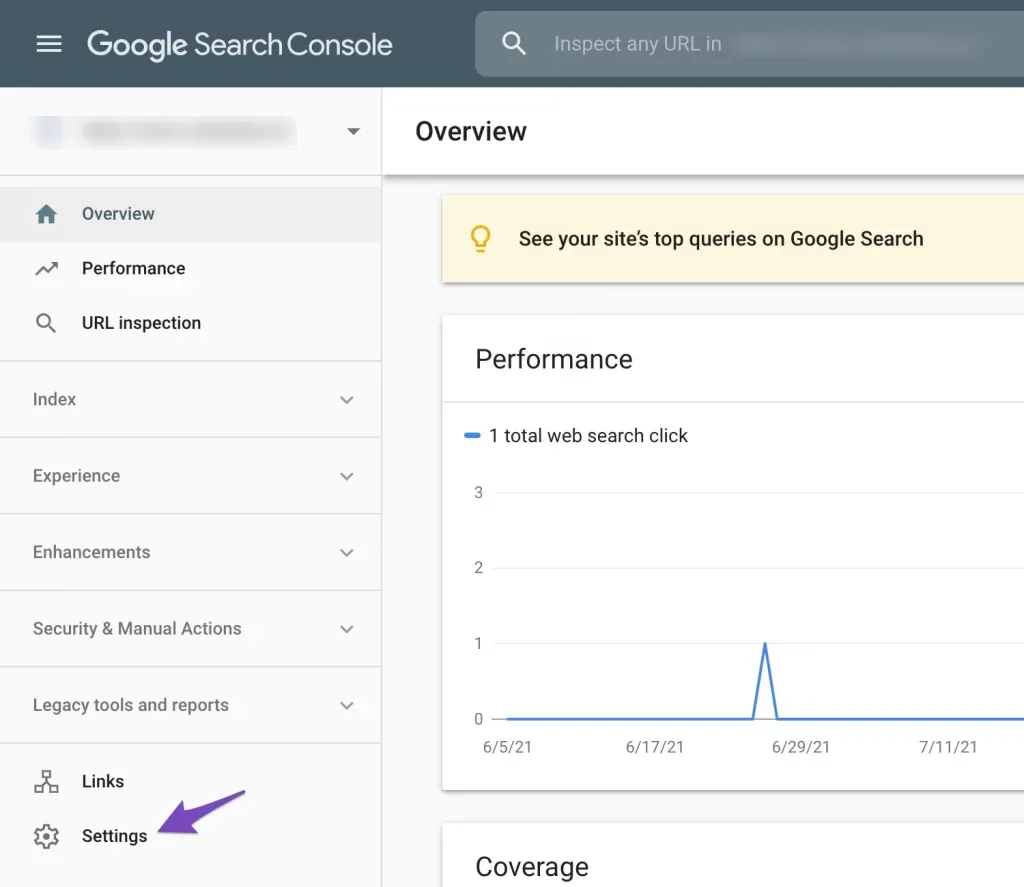Click the Settings gear icon

pos(46,836)
